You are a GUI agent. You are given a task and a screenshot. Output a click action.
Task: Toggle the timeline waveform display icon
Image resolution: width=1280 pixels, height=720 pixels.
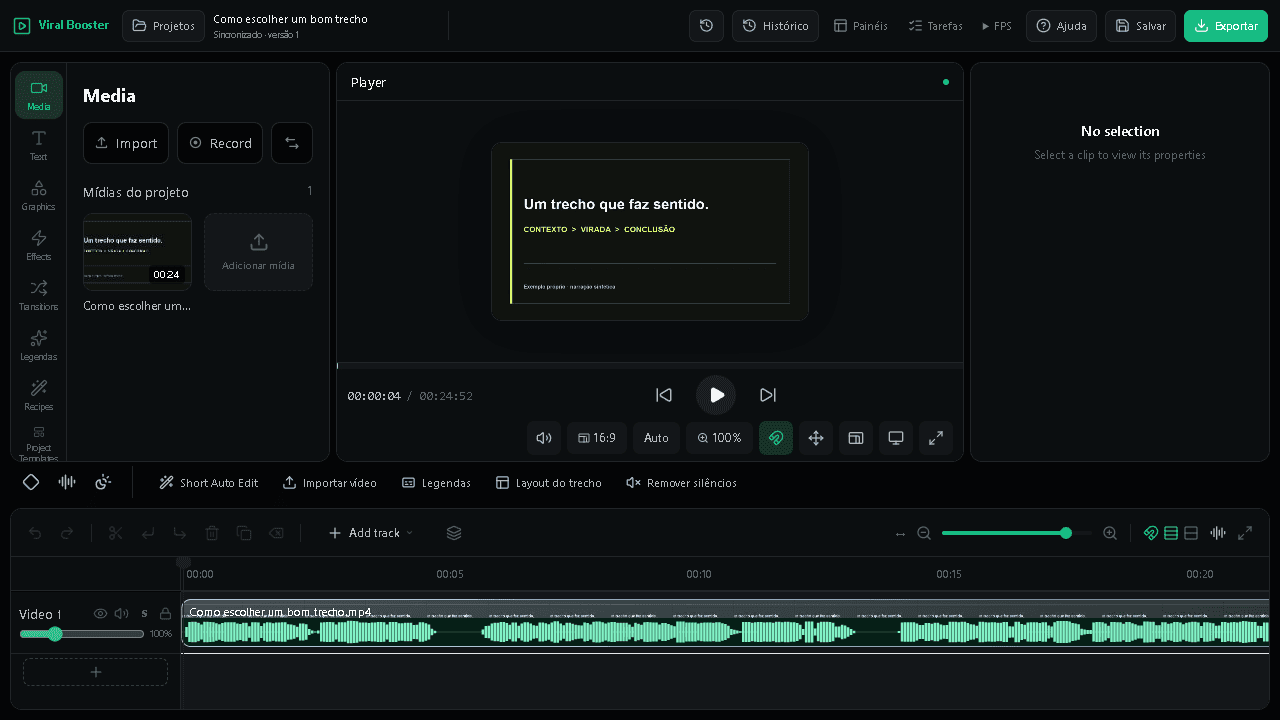1218,533
